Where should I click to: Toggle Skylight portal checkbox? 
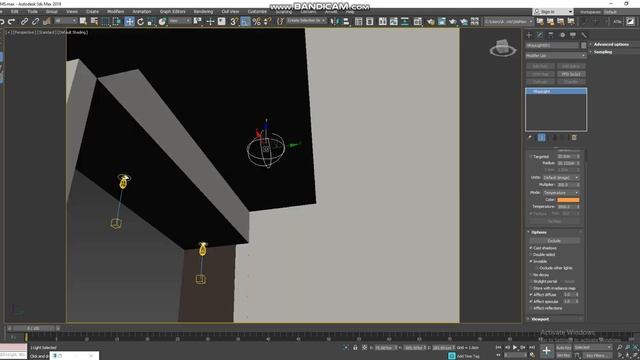pyautogui.click(x=531, y=281)
